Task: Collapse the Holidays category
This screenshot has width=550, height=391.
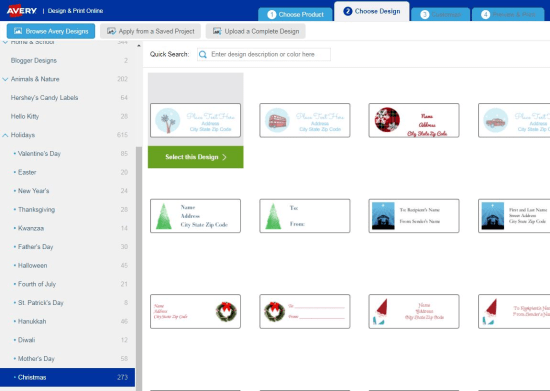Action: tap(5, 135)
